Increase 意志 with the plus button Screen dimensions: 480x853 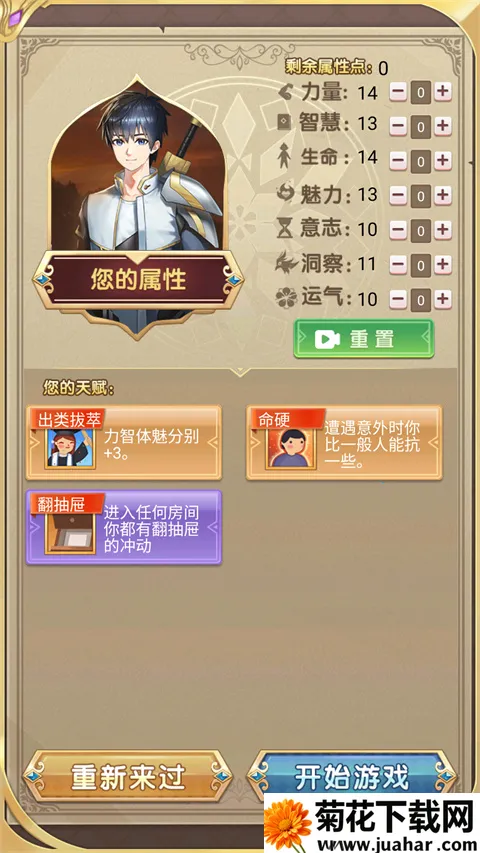tap(442, 230)
